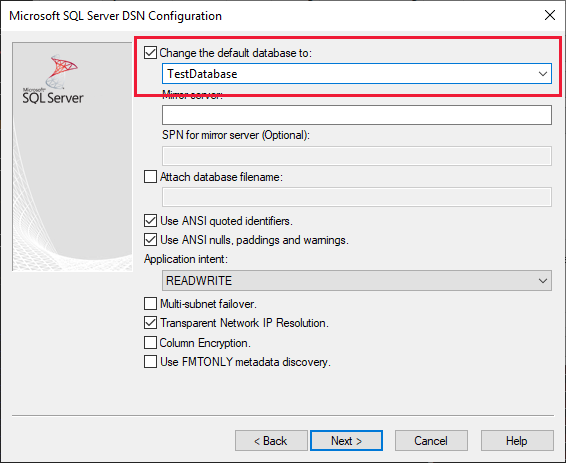Click inside the Mirror server field
The height and width of the screenshot is (463, 566).
pyautogui.click(x=357, y=115)
